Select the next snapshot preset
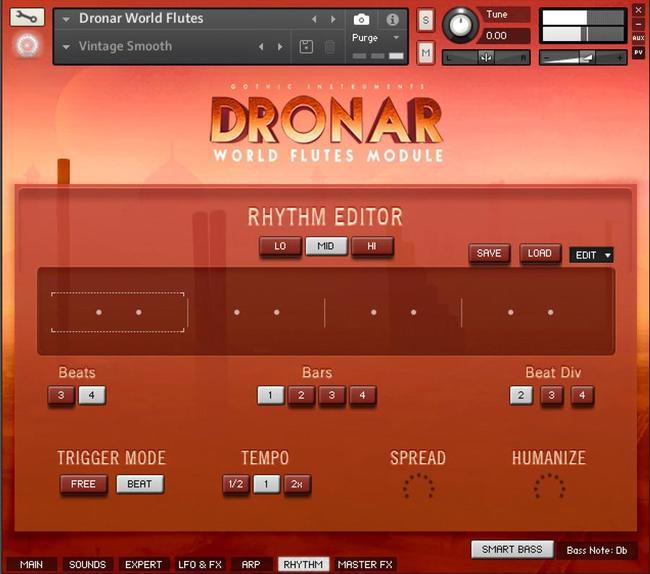 click(x=280, y=46)
